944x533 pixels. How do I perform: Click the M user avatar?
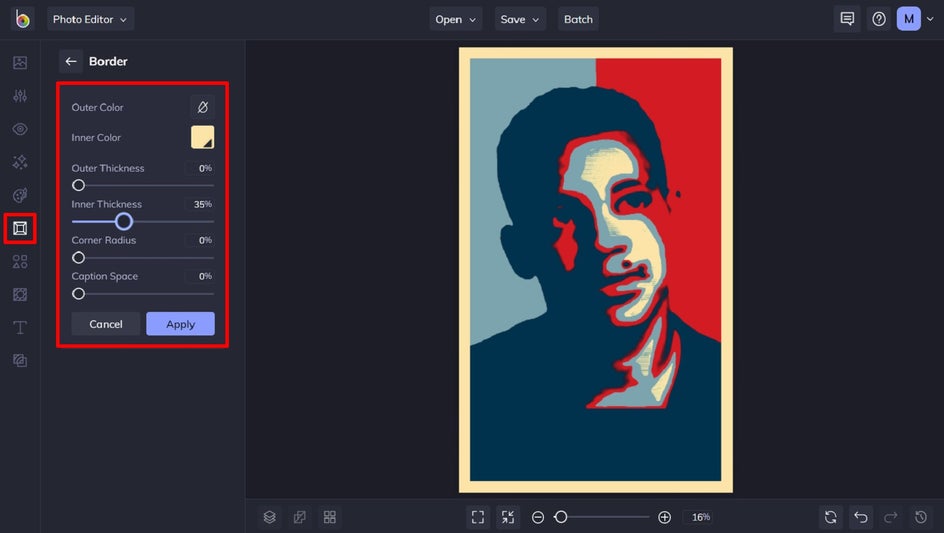(909, 19)
